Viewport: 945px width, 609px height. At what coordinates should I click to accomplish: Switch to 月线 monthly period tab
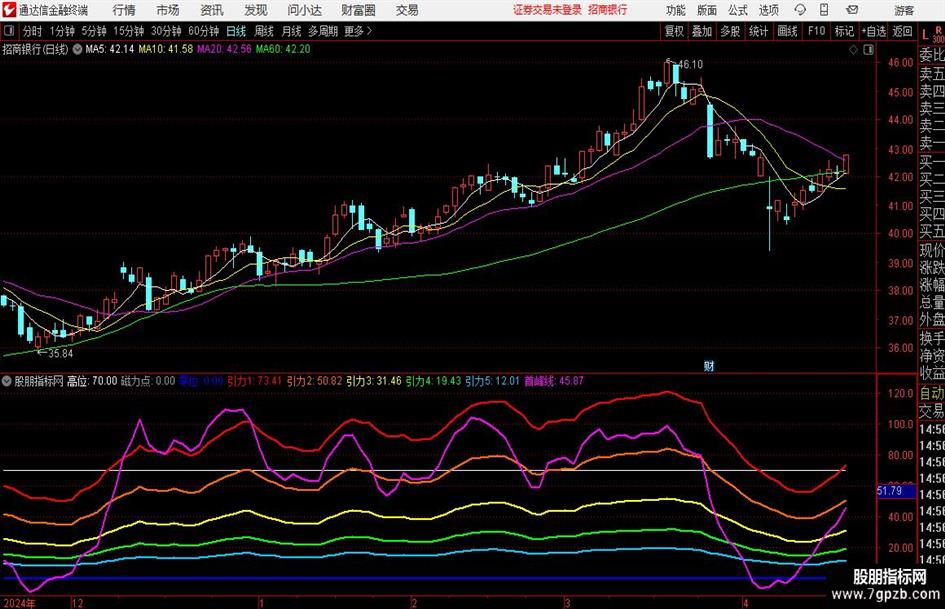291,31
